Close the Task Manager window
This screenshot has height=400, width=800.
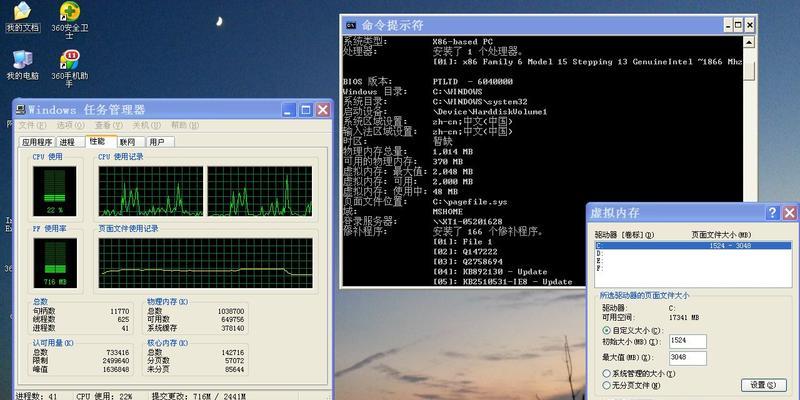pyautogui.click(x=322, y=110)
